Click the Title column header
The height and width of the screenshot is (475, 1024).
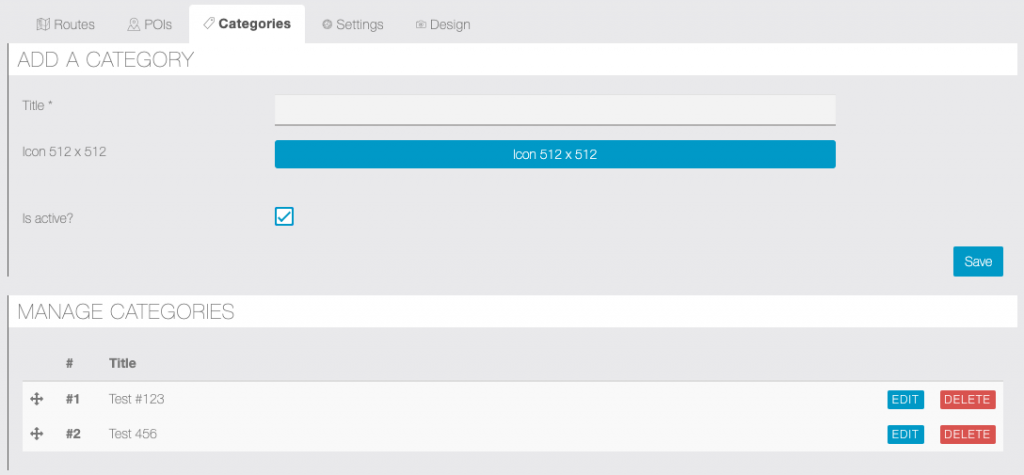pos(122,363)
